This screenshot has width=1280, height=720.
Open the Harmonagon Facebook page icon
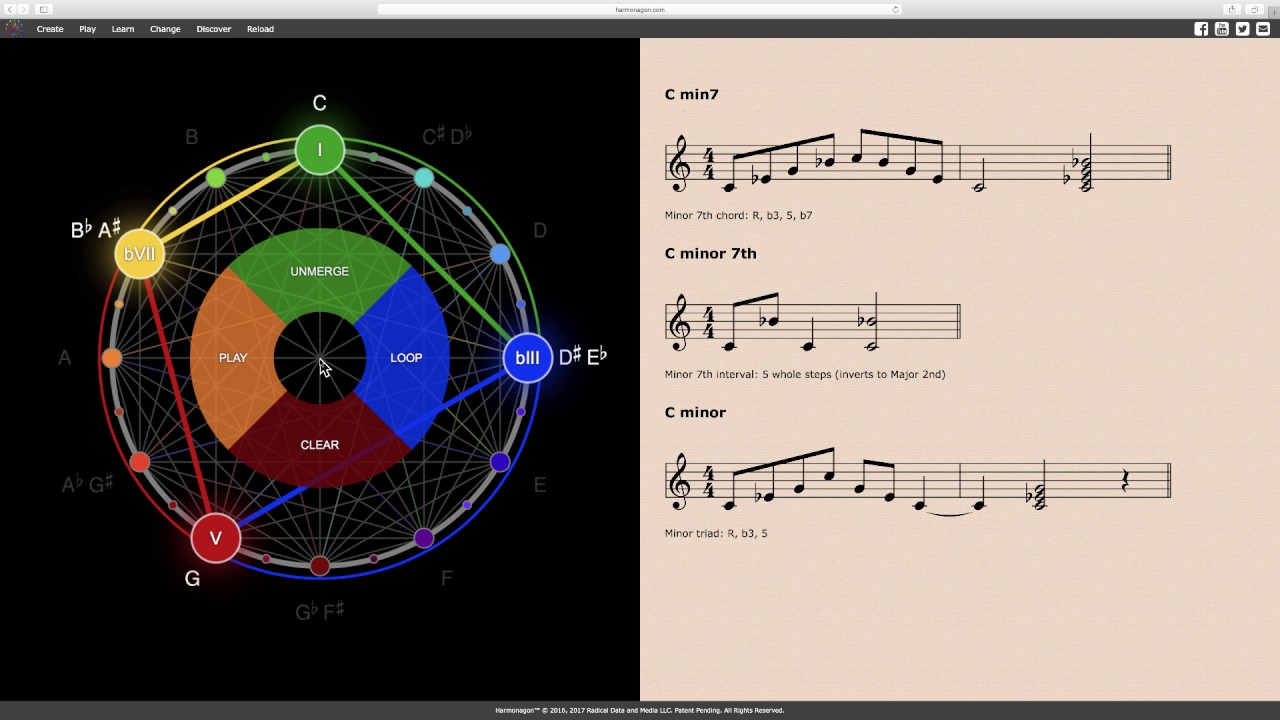pyautogui.click(x=1201, y=29)
